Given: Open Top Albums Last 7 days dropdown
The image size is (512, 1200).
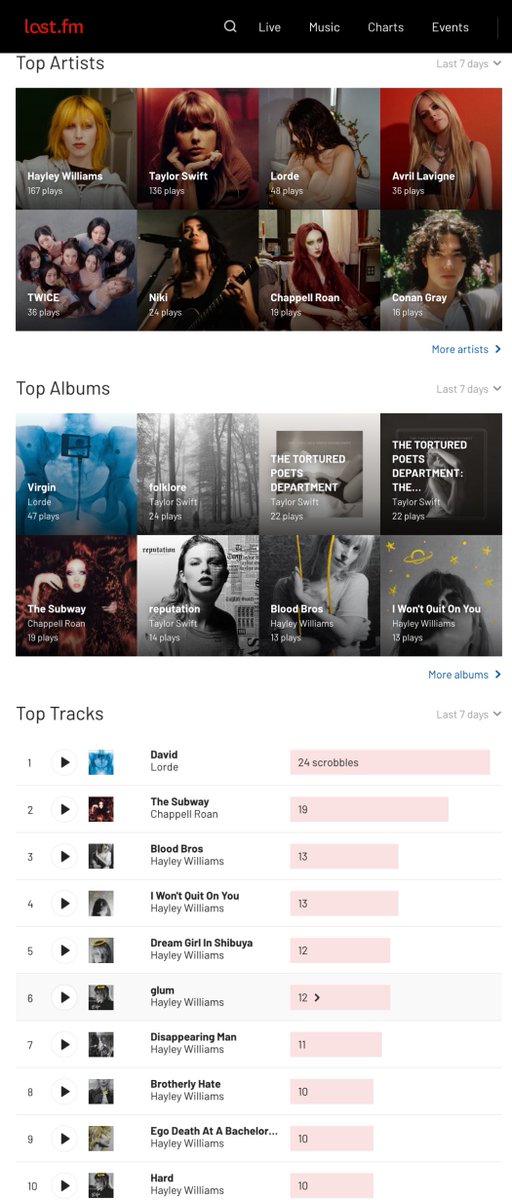Looking at the screenshot, I should pos(469,389).
